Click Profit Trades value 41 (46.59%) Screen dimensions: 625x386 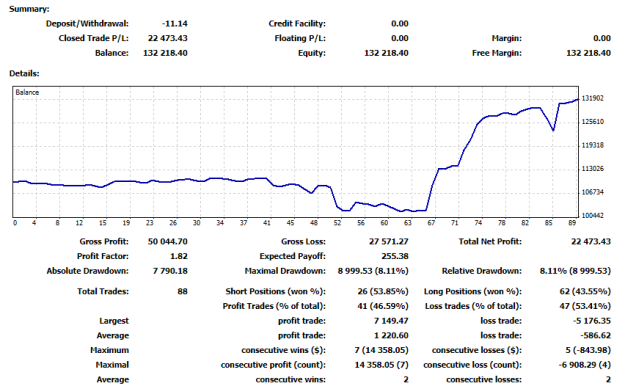[x=383, y=306]
